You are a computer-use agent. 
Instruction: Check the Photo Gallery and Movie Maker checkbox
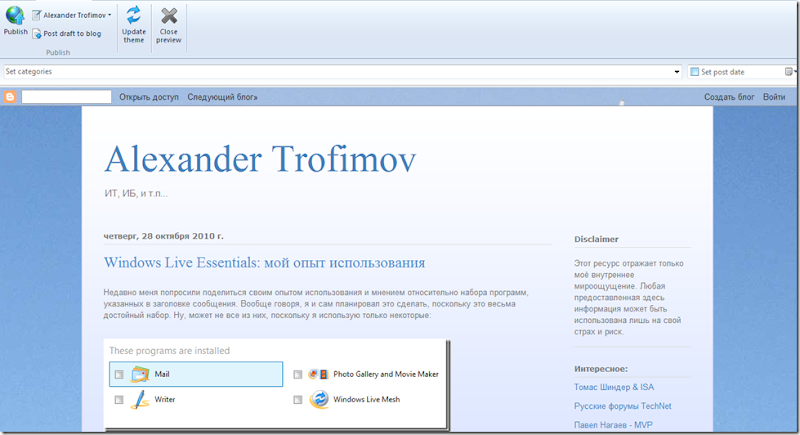coord(297,374)
